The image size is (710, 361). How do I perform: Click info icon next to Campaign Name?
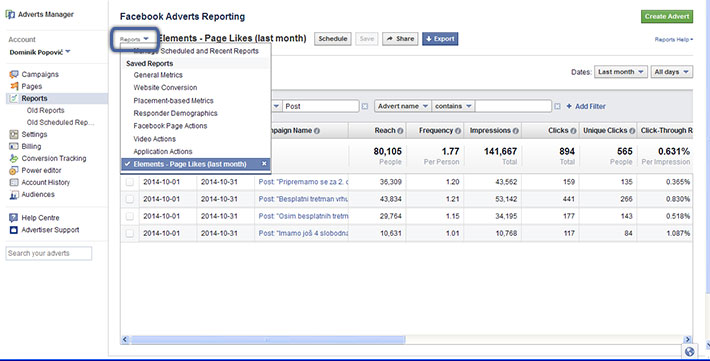tap(317, 131)
